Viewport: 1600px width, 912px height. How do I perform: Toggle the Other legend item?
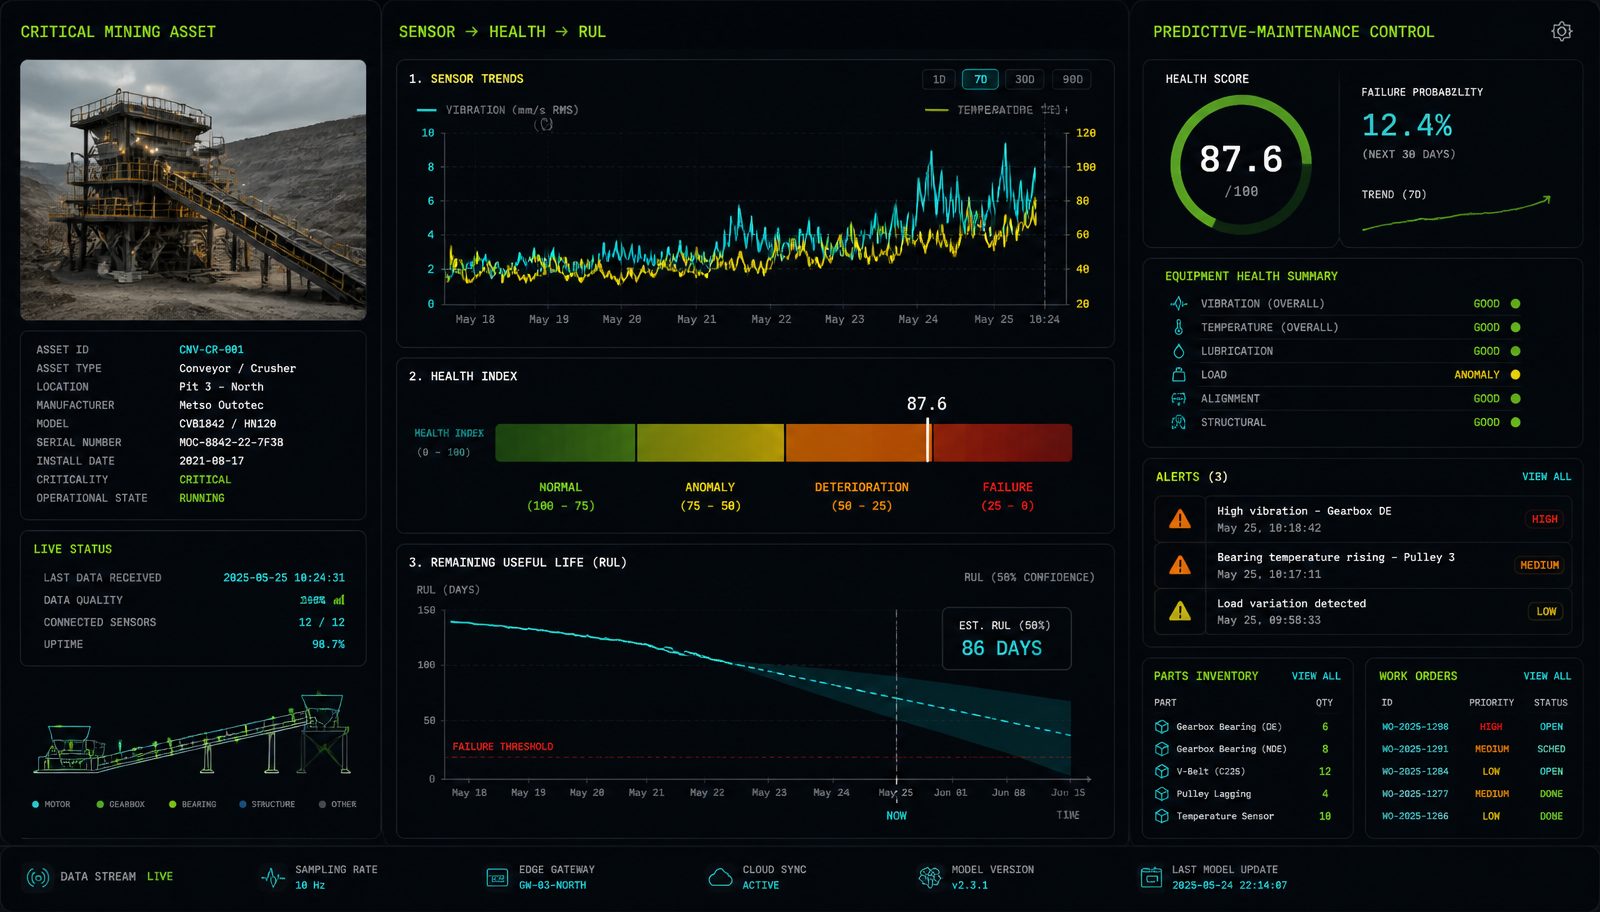338,805
